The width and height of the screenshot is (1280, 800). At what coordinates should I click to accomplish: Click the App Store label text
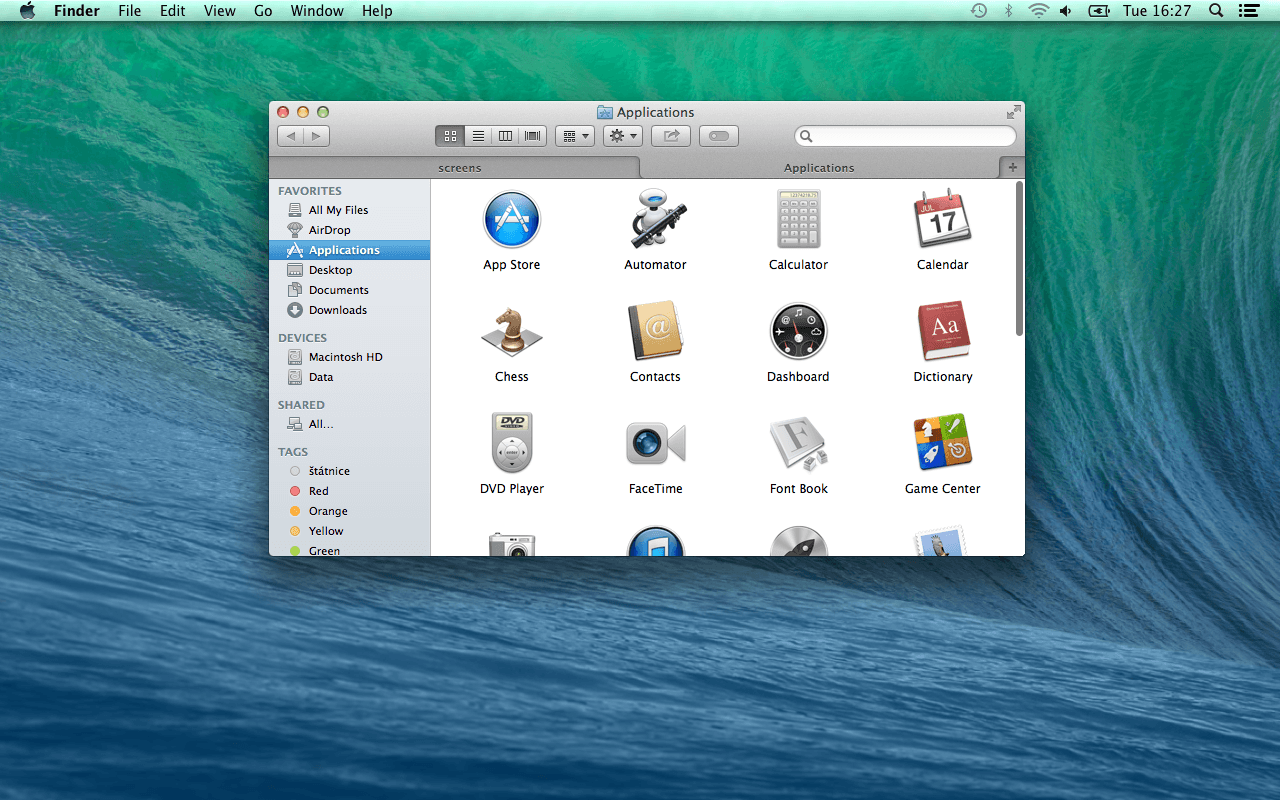tap(511, 265)
